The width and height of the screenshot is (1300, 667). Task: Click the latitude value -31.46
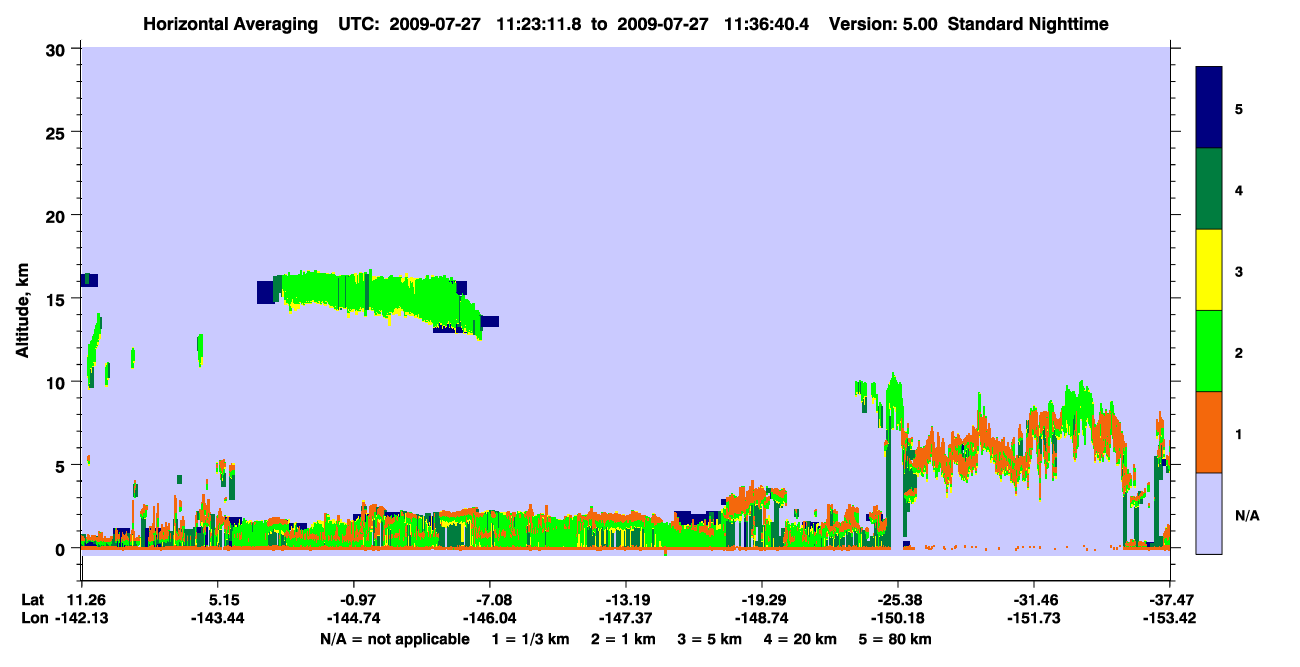pyautogui.click(x=1034, y=601)
